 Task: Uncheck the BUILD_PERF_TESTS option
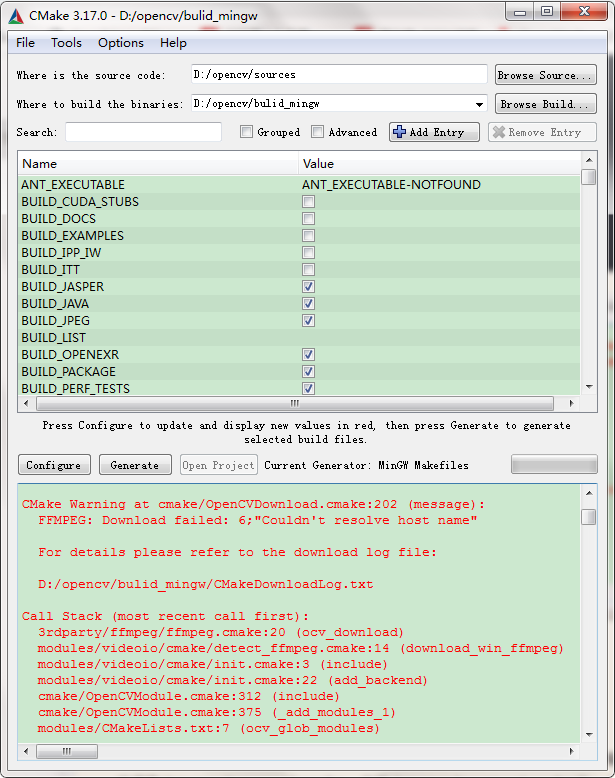[x=308, y=388]
